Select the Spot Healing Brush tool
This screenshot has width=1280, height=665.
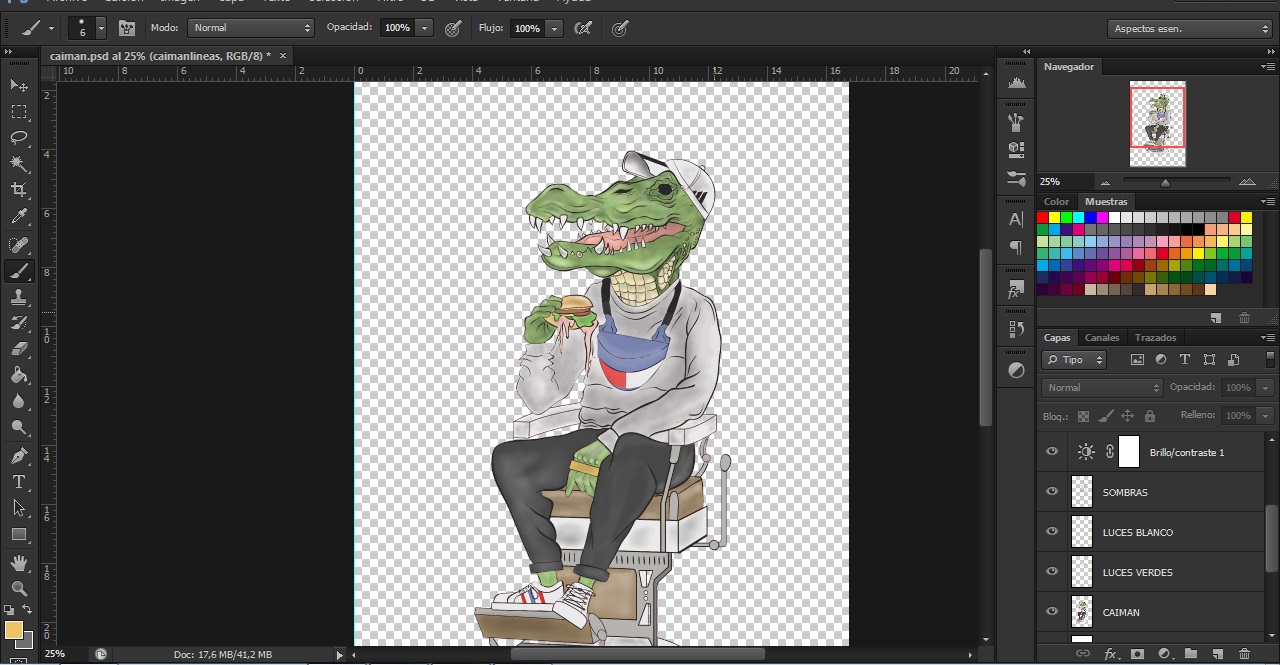point(18,245)
